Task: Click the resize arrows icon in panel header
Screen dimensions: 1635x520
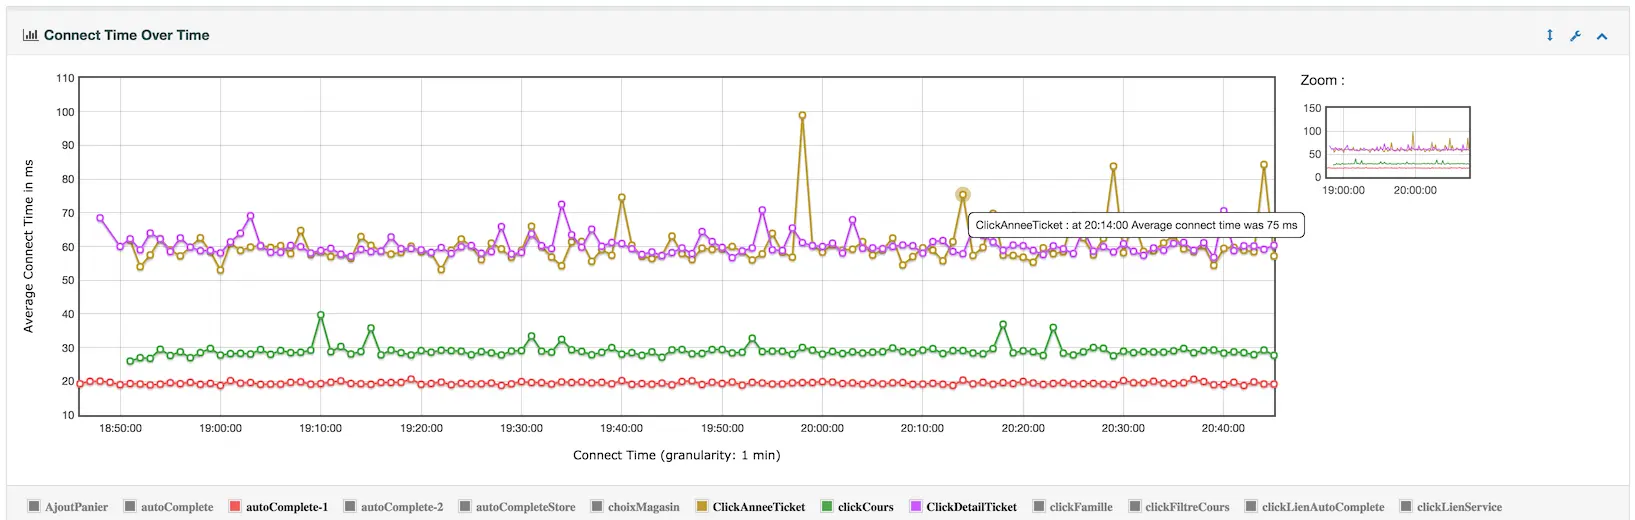Action: [x=1550, y=35]
